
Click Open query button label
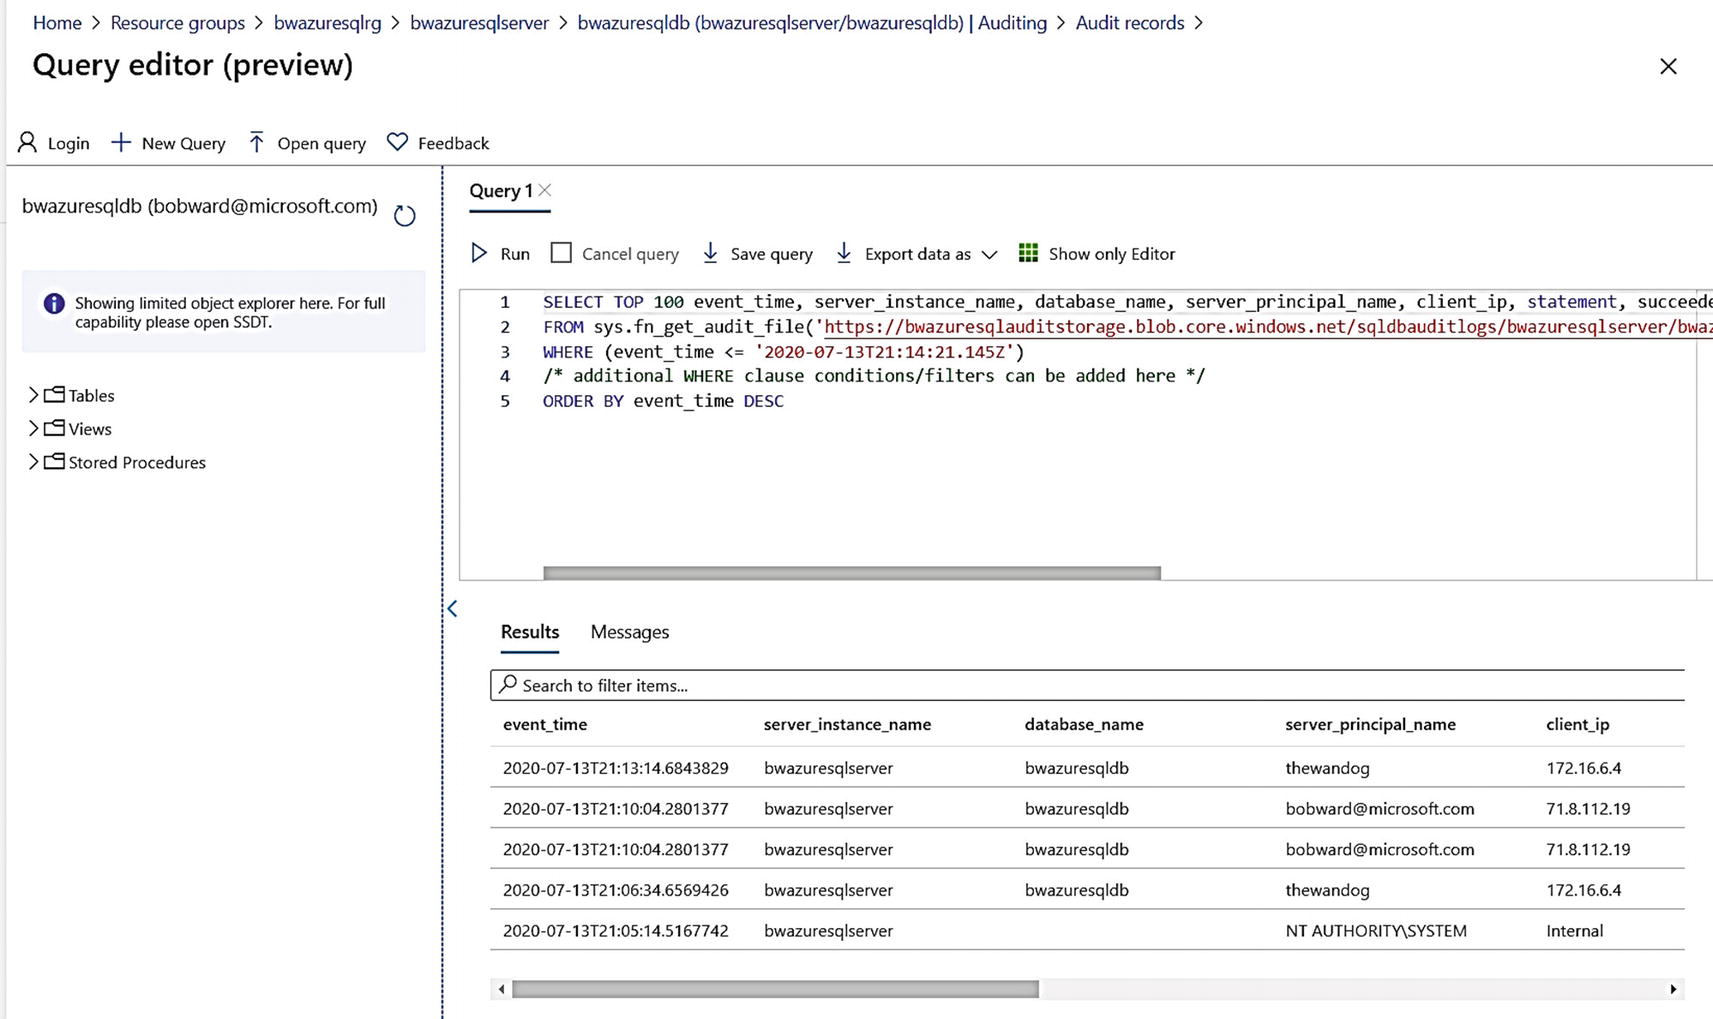pyautogui.click(x=322, y=143)
